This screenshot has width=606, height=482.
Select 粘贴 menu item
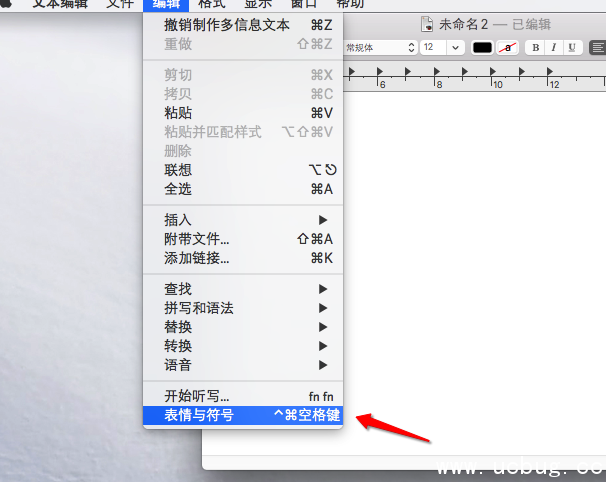(x=243, y=113)
